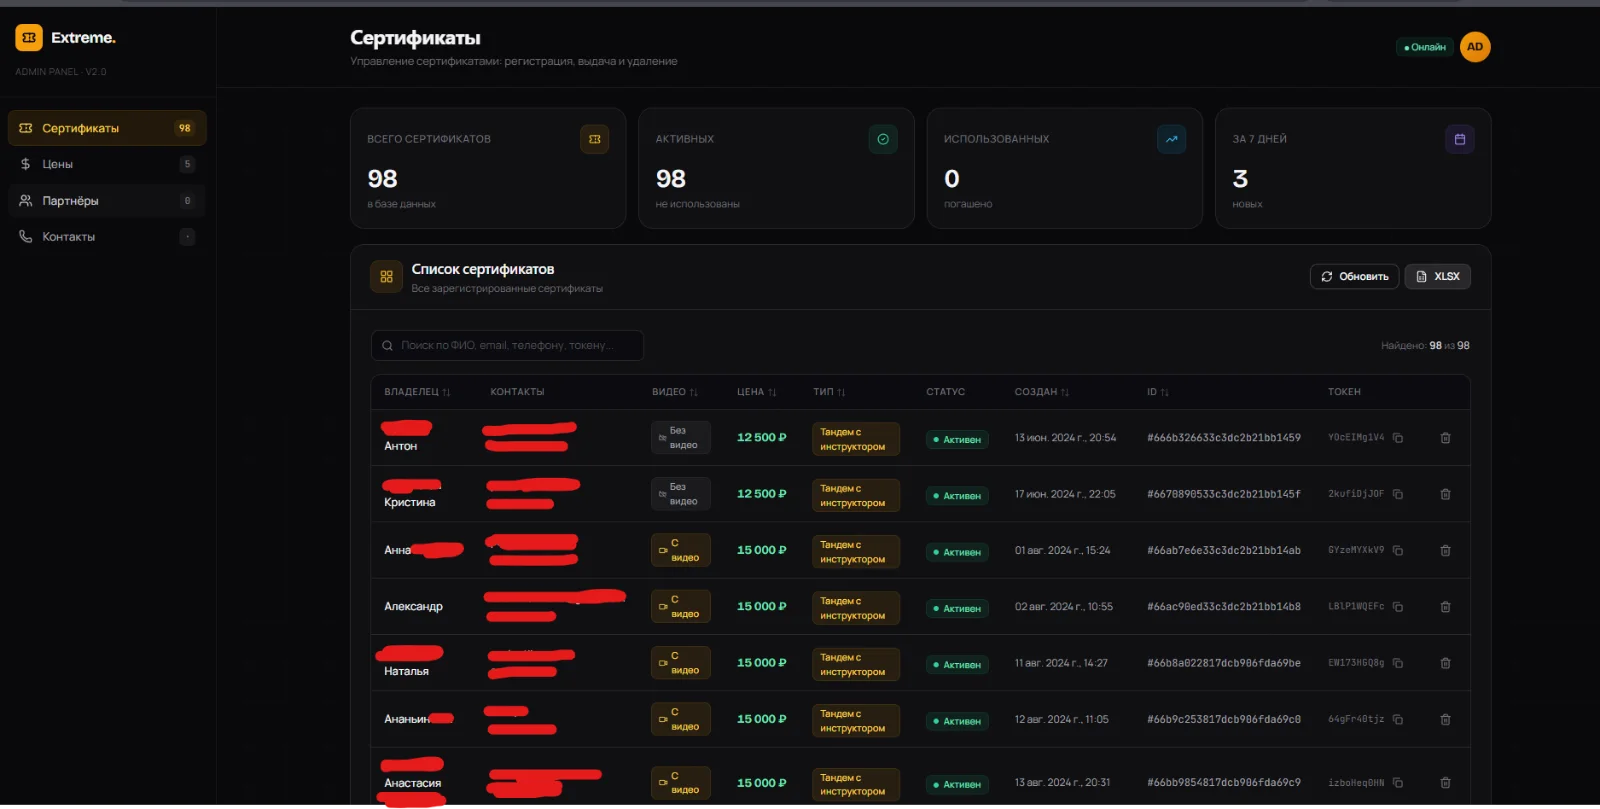Viewport: 1600px width, 809px height.
Task: Sort the table by the Создан column
Action: click(x=1042, y=392)
